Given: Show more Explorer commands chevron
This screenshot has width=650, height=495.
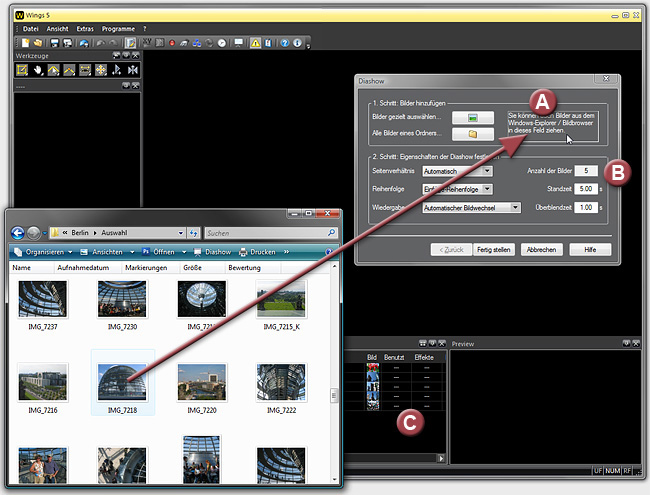Looking at the screenshot, I should pyautogui.click(x=286, y=252).
